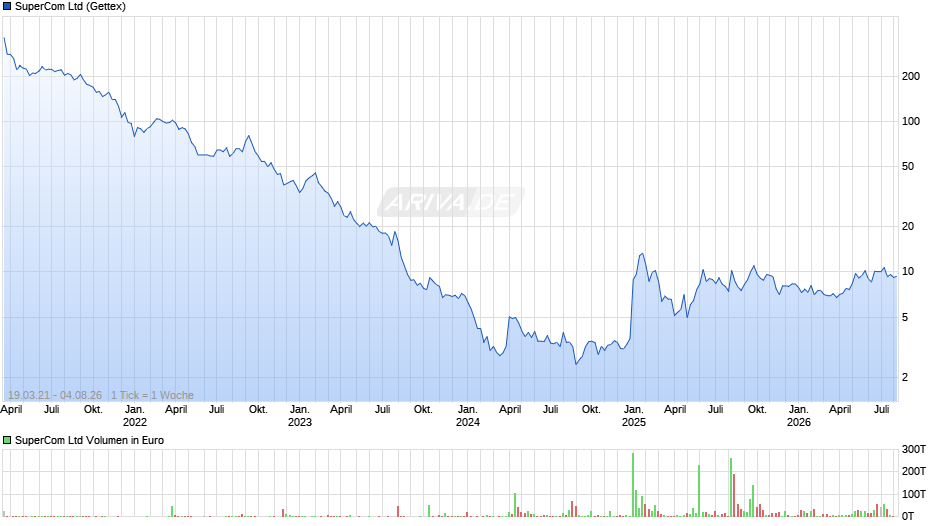Screen dimensions: 940x526
Task: Click the 'Jan. 2023' time axis label
Action: [300, 416]
